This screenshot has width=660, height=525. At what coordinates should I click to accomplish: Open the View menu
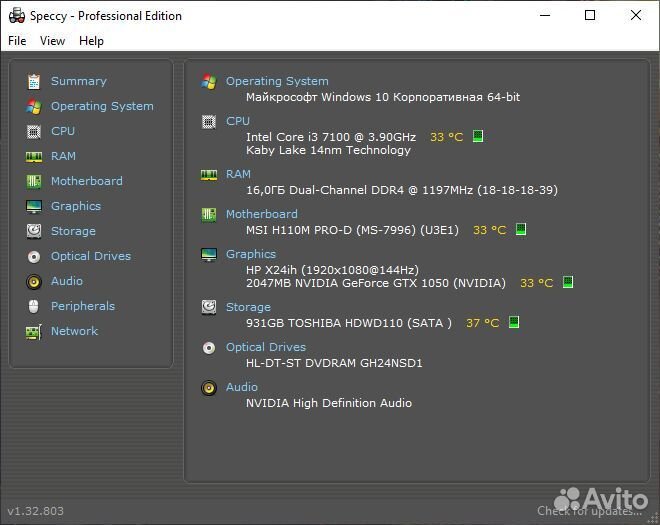pos(52,41)
